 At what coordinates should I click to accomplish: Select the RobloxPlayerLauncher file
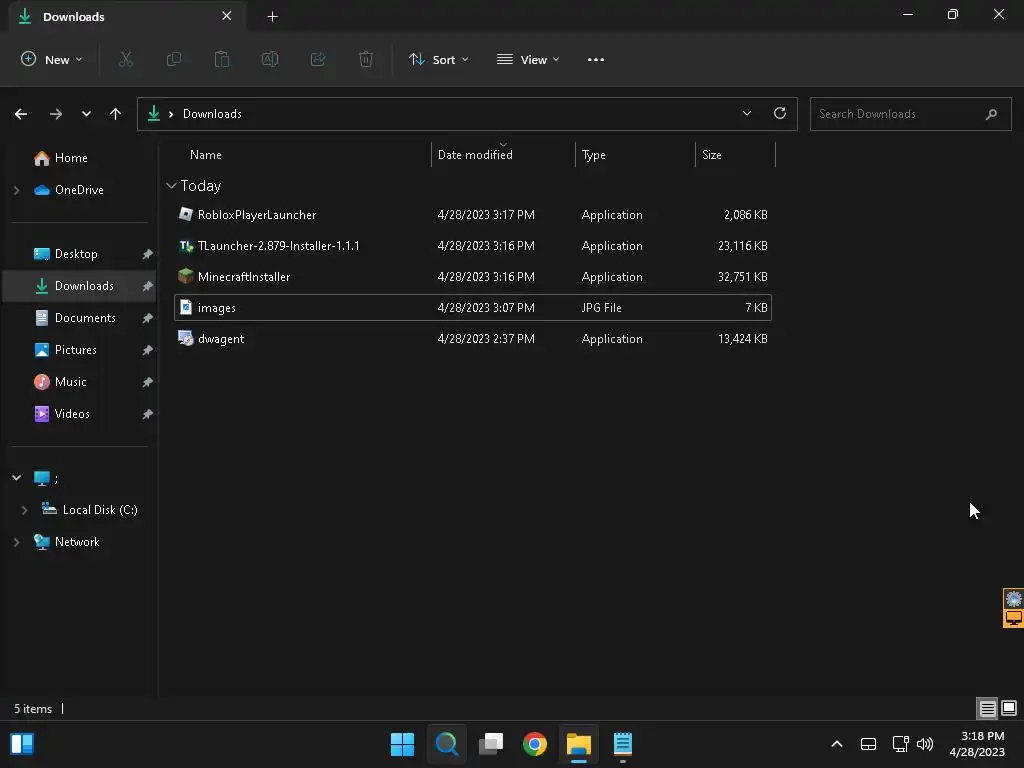[473, 215]
